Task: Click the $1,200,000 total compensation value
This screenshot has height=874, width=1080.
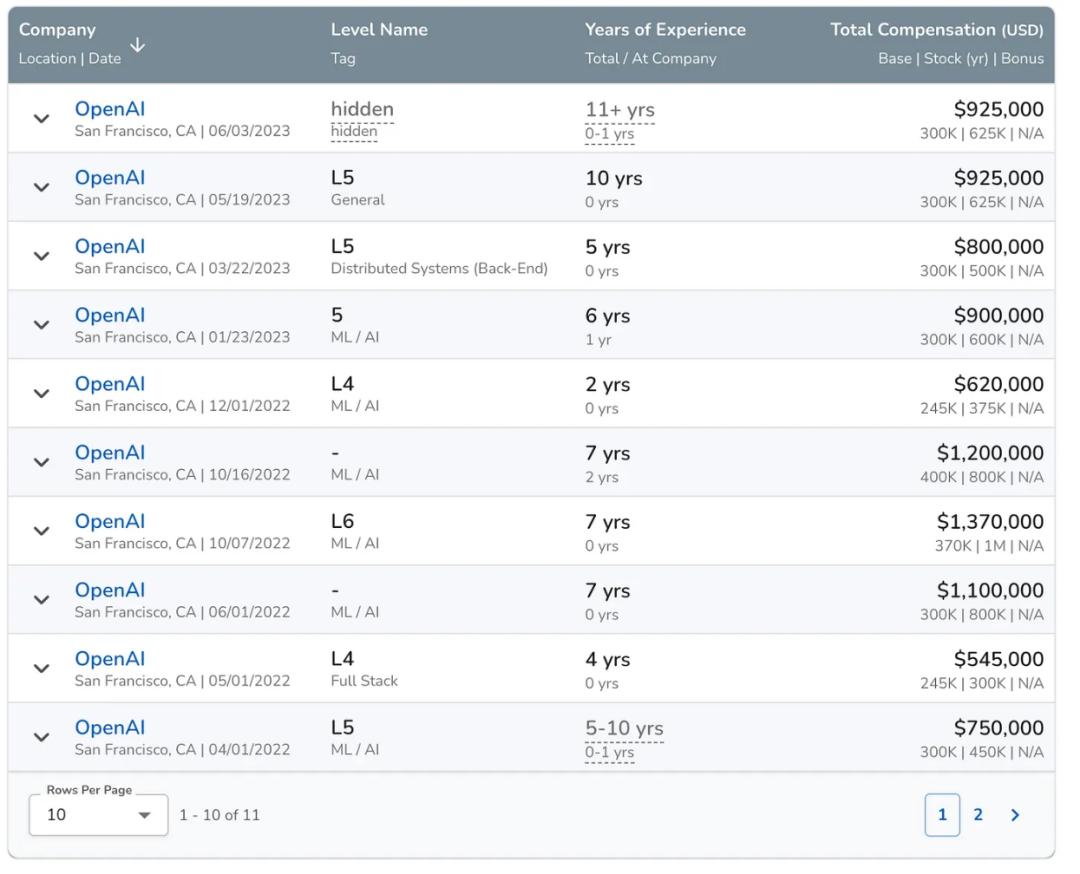Action: click(990, 453)
